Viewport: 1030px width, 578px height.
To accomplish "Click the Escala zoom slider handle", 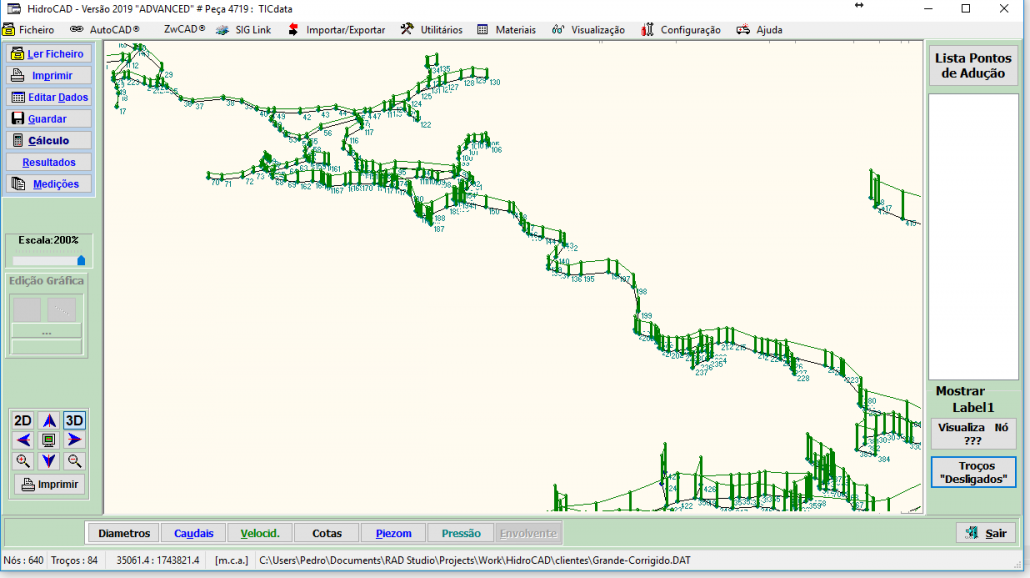I will [x=81, y=260].
